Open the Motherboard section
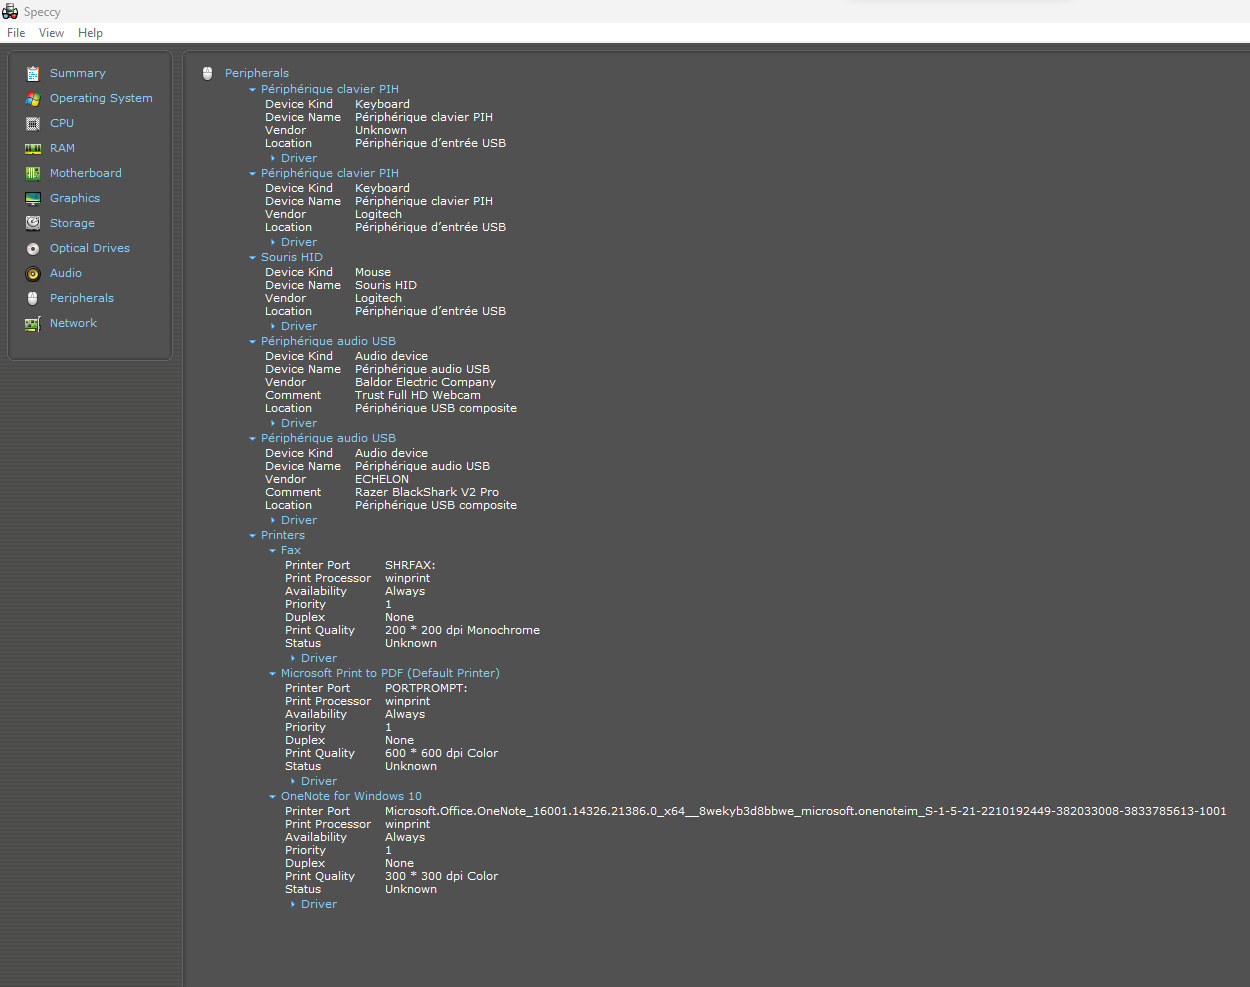This screenshot has height=987, width=1250. point(86,173)
